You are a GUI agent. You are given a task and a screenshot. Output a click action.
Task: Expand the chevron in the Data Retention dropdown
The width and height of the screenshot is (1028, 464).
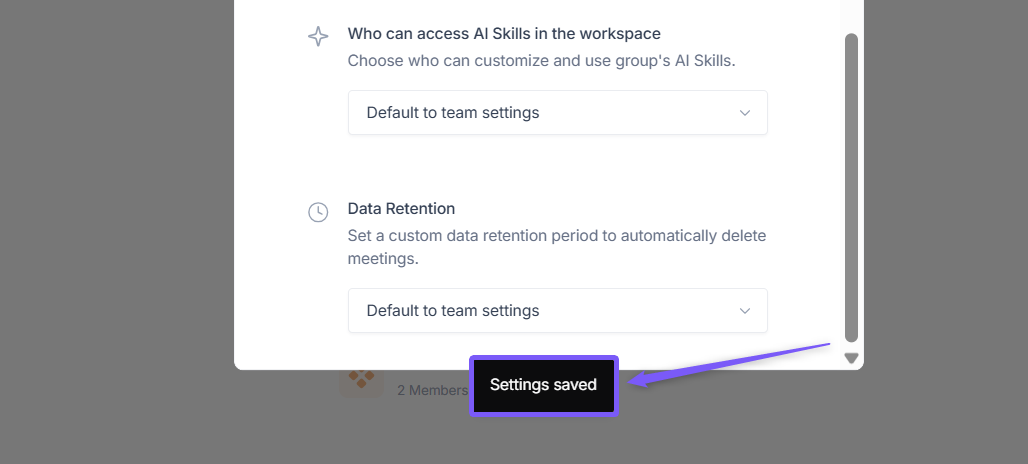(744, 311)
